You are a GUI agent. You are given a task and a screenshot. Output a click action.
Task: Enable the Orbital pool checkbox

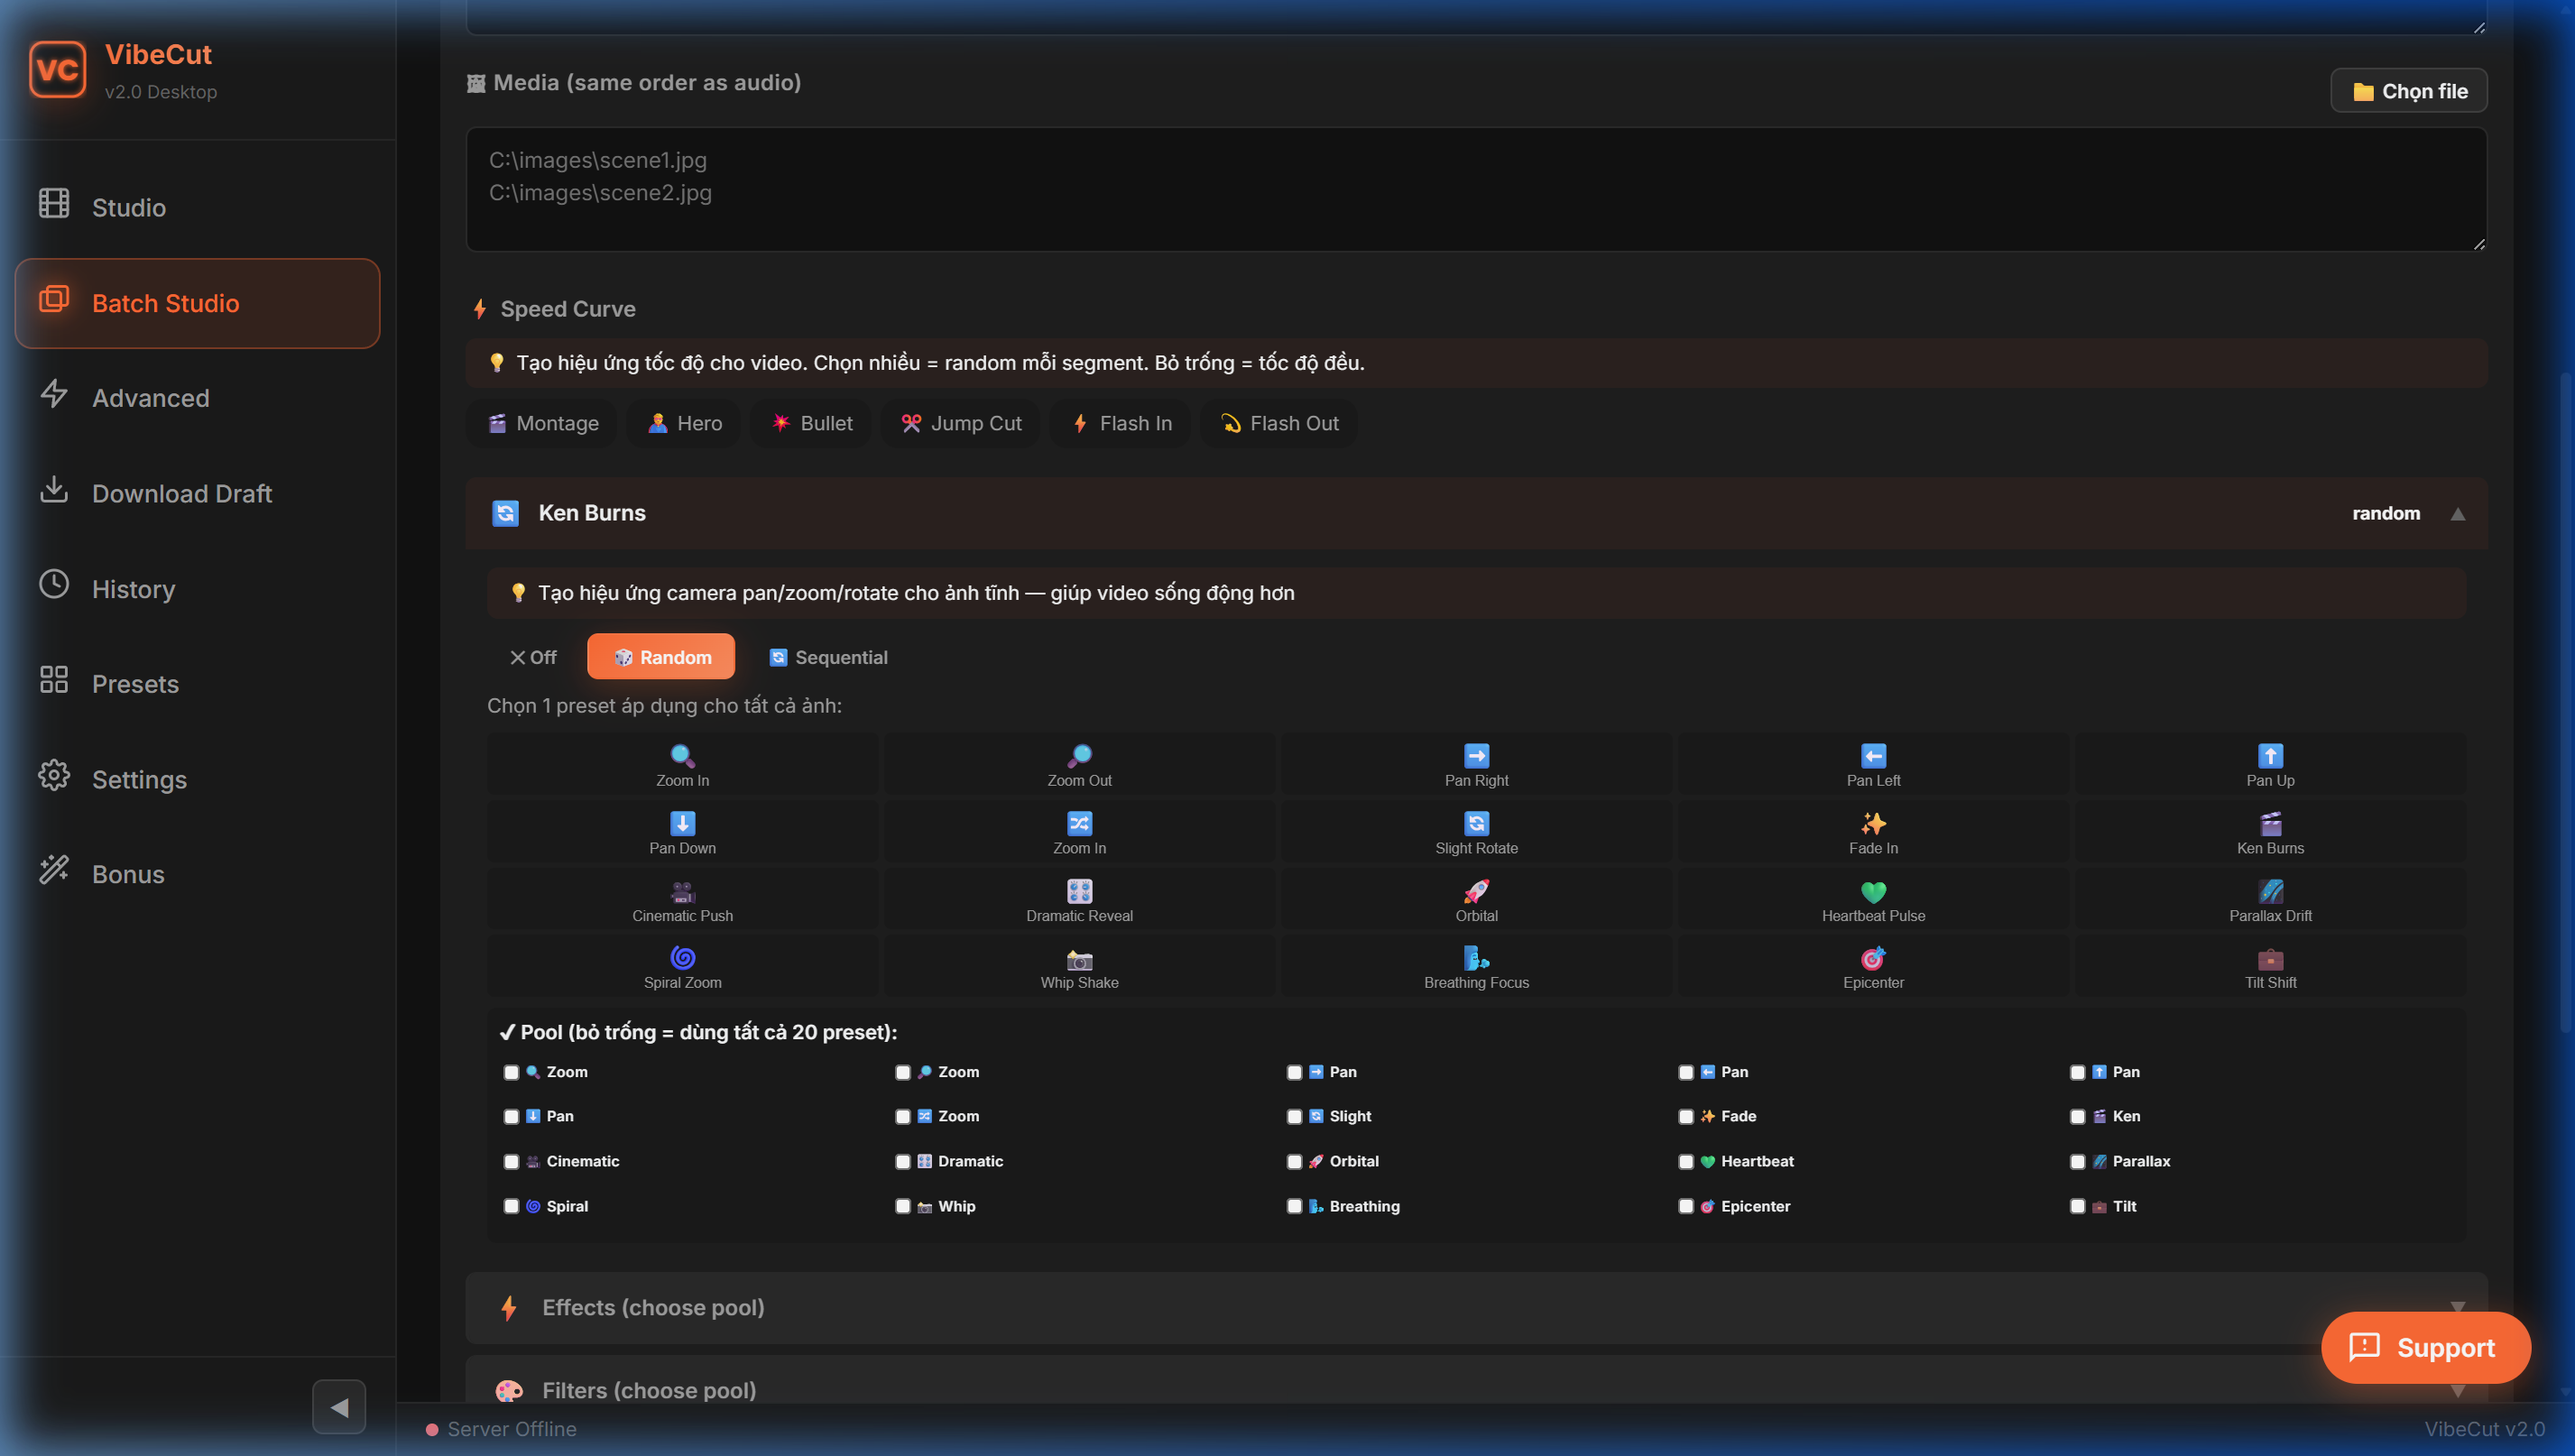pos(1294,1162)
